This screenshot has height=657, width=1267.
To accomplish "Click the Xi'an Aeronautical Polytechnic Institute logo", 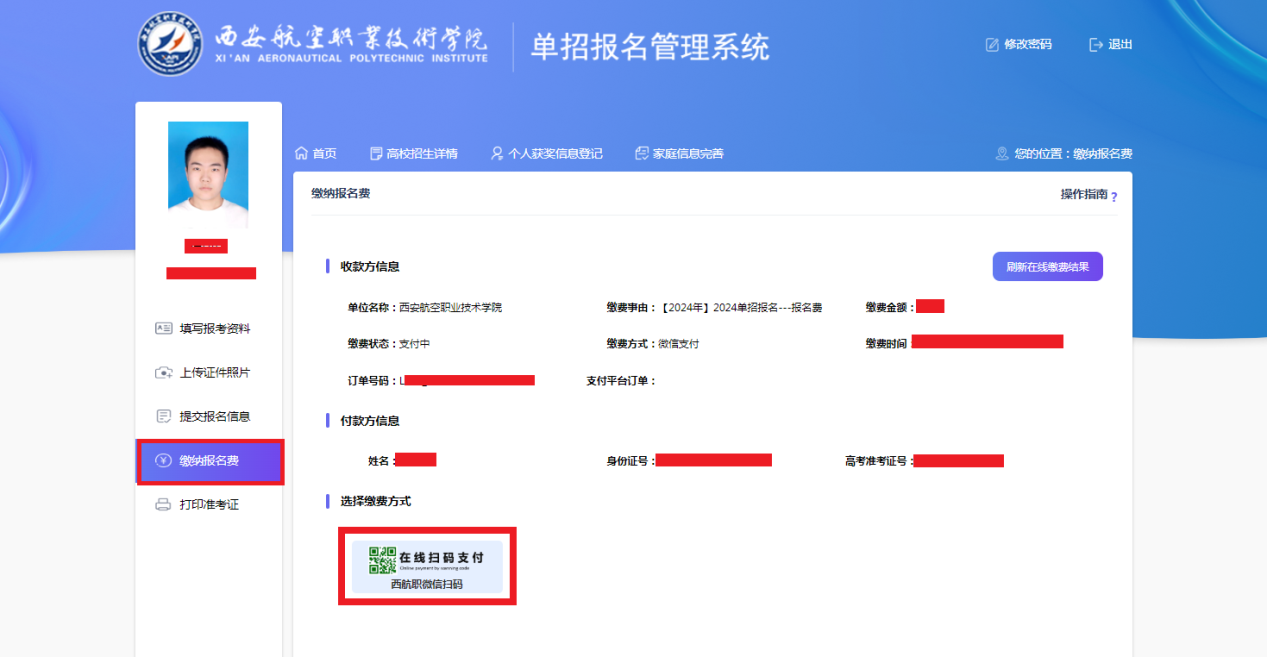I will (x=169, y=45).
